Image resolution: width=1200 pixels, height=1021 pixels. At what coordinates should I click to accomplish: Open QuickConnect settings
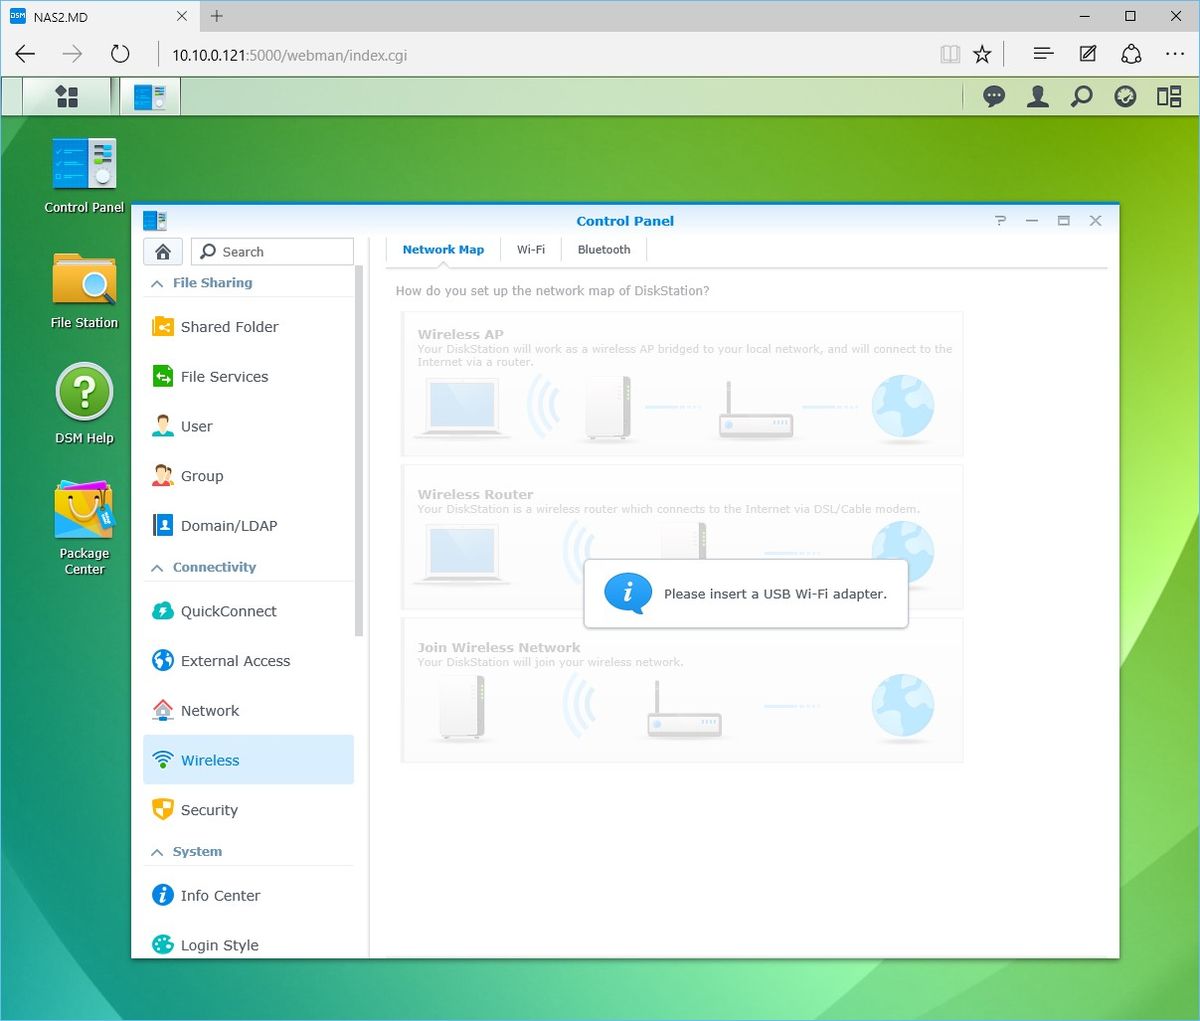(249, 611)
